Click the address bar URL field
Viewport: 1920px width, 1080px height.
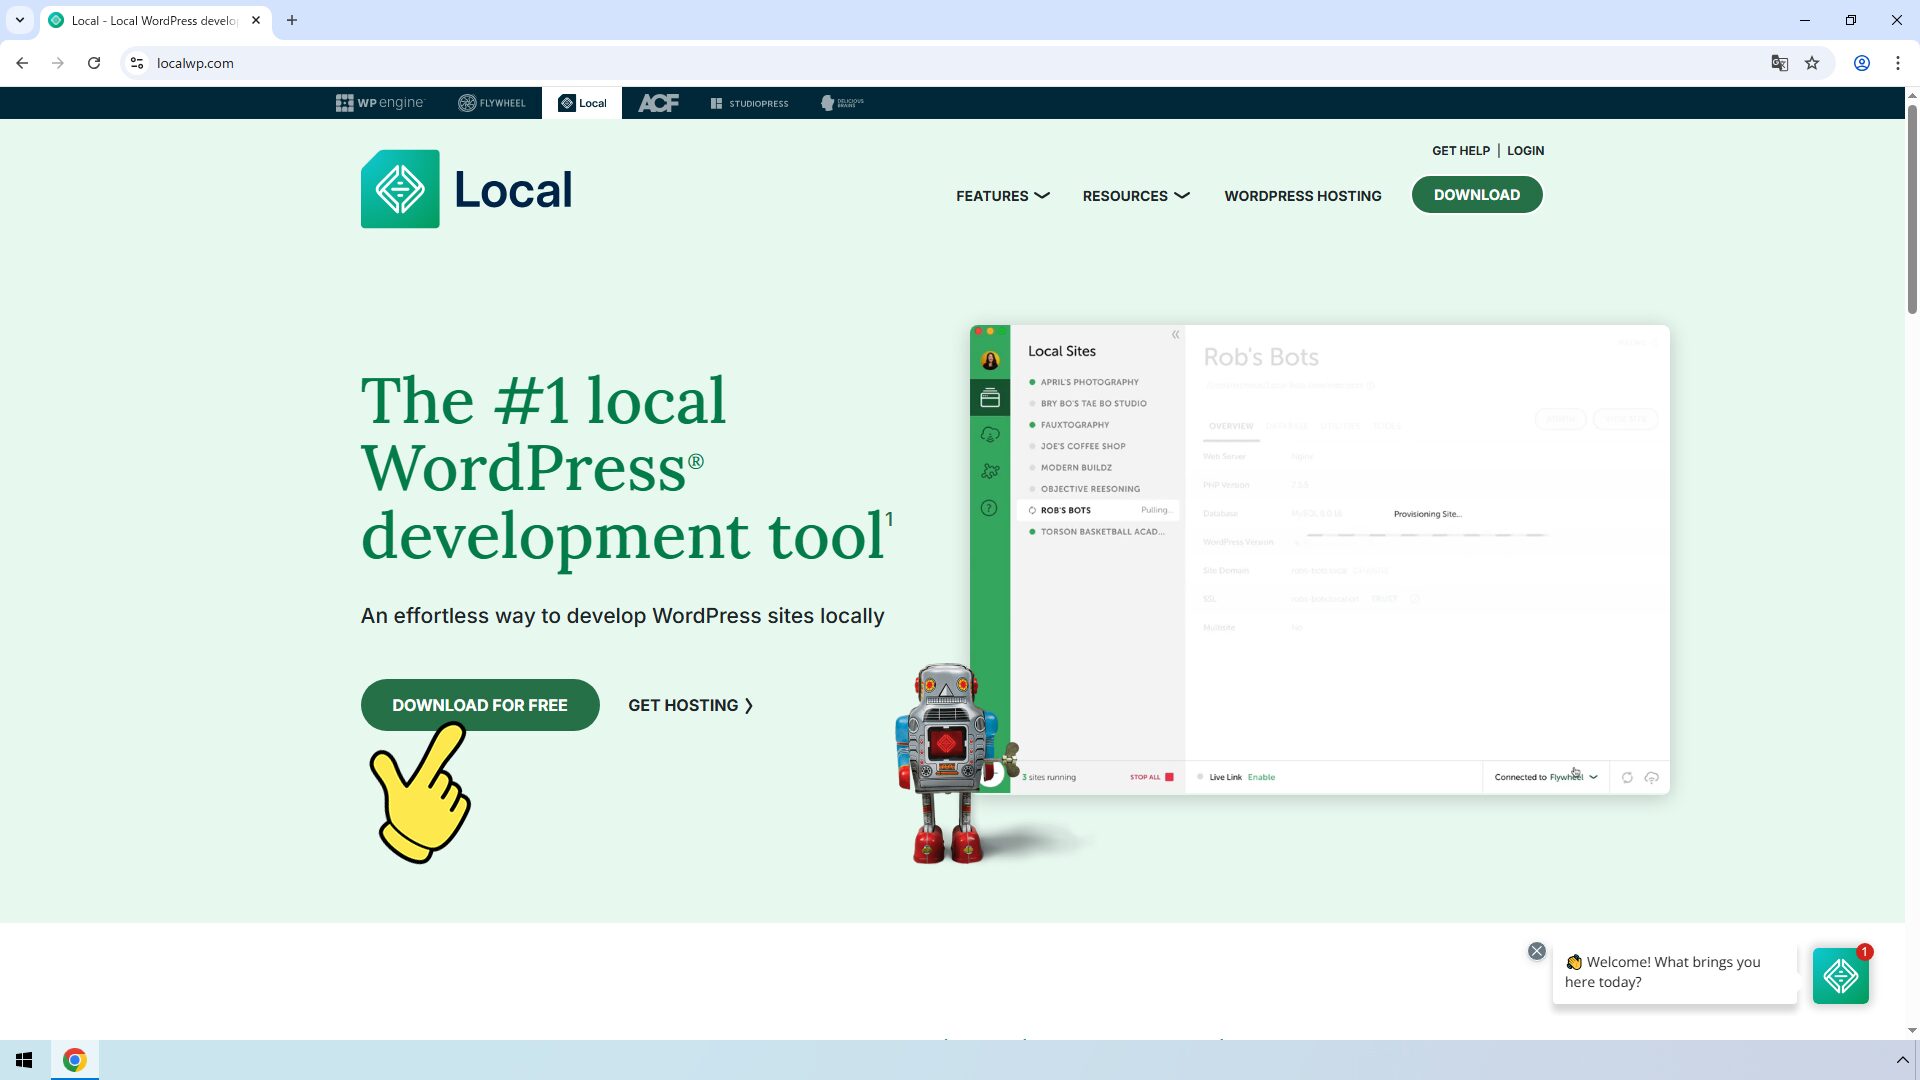coord(950,63)
